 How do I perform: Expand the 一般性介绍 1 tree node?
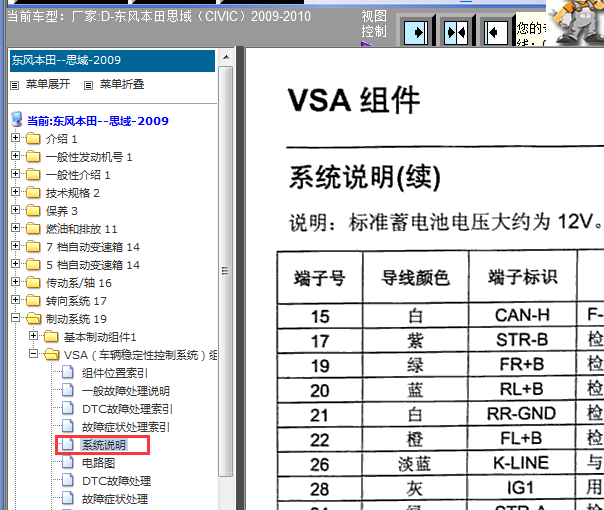point(15,174)
